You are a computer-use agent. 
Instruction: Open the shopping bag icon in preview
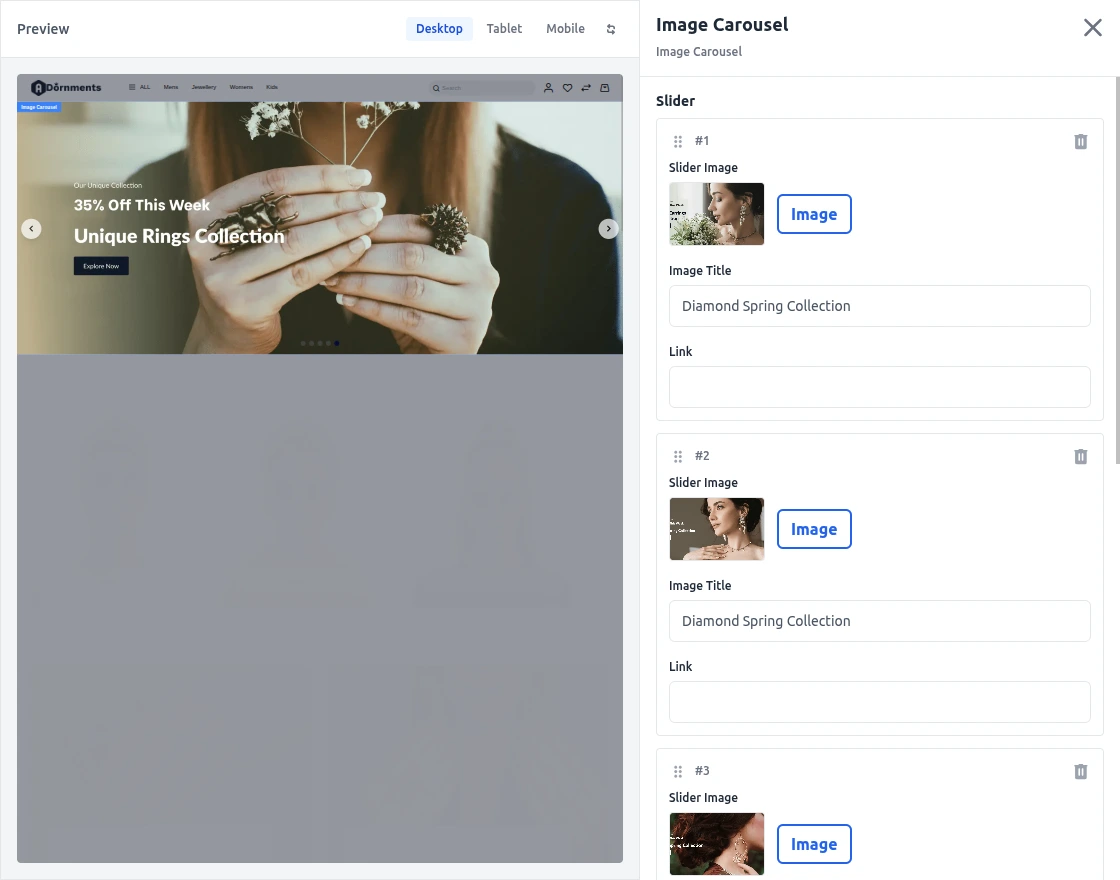(605, 88)
